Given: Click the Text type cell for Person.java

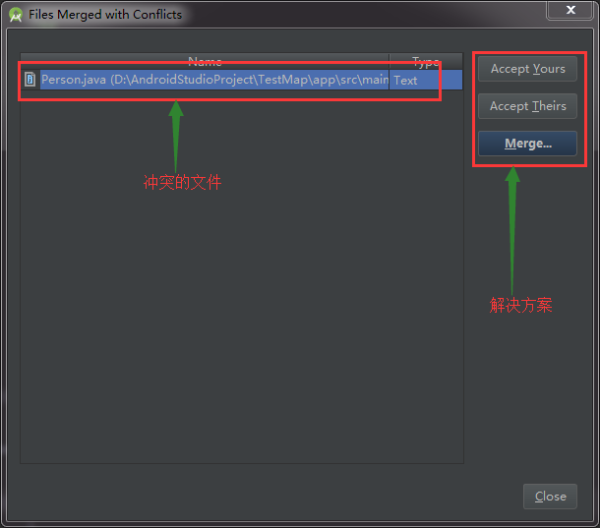Looking at the screenshot, I should coord(426,80).
